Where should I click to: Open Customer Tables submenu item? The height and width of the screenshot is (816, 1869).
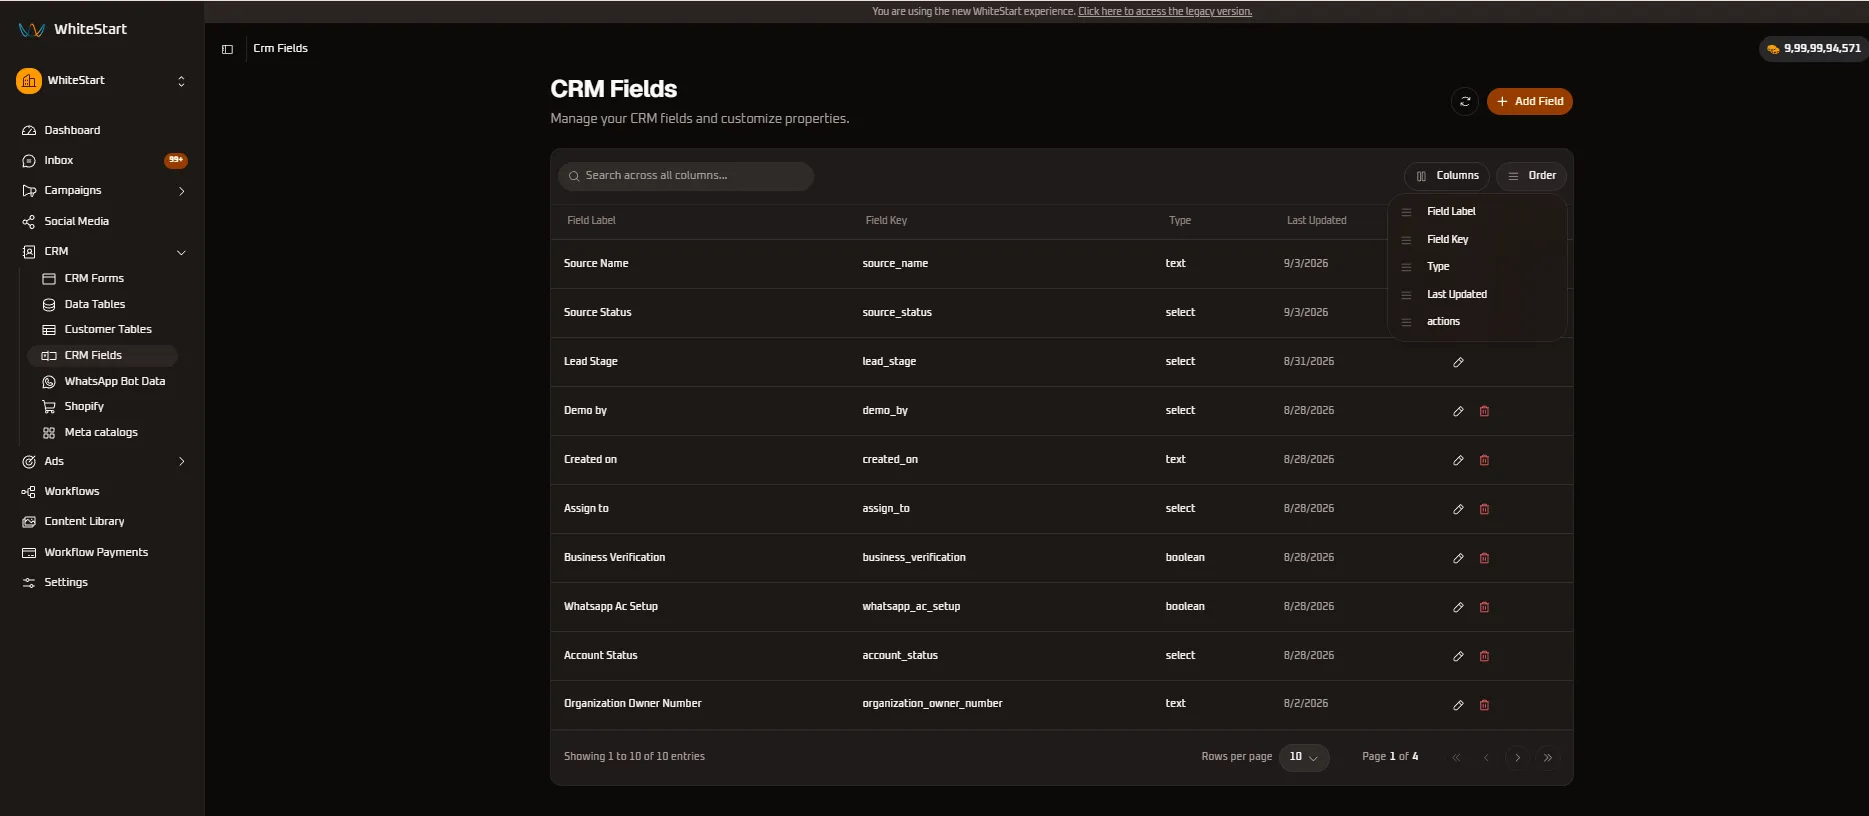tap(108, 329)
